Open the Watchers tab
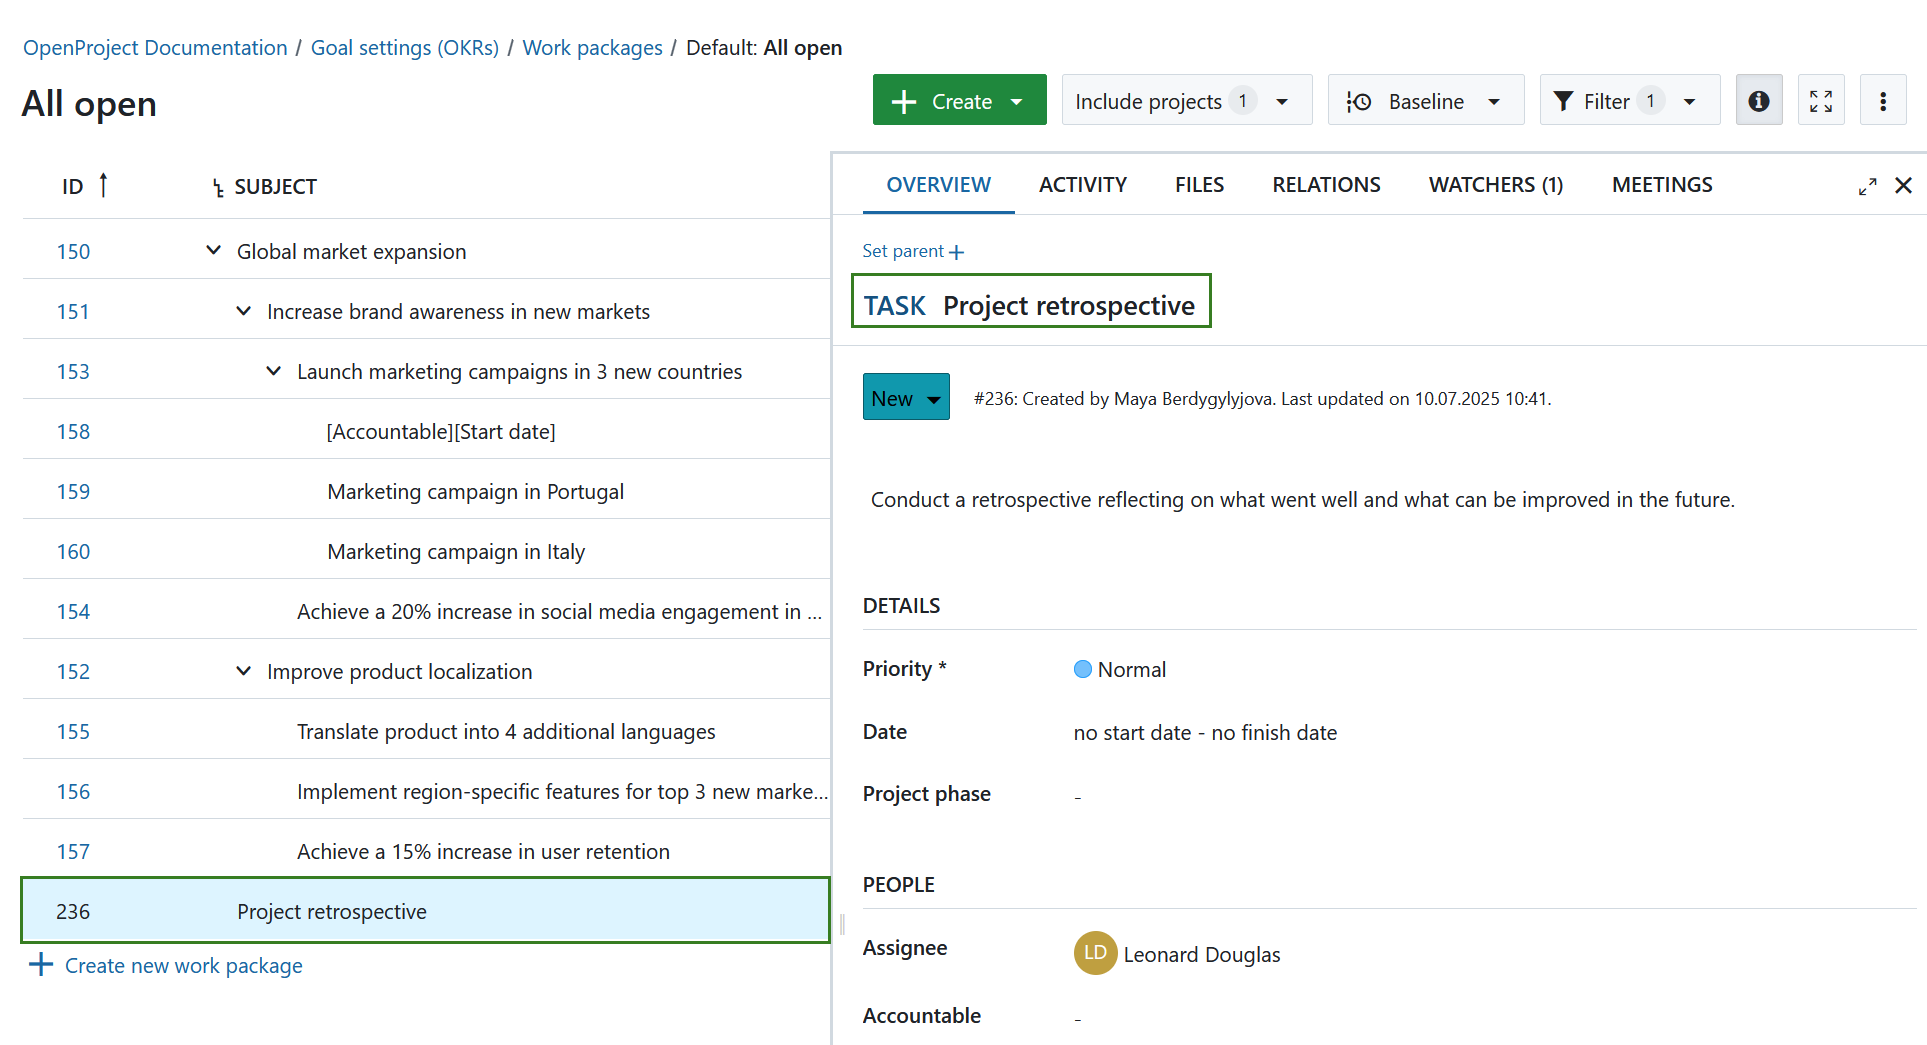The image size is (1927, 1045). tap(1495, 185)
